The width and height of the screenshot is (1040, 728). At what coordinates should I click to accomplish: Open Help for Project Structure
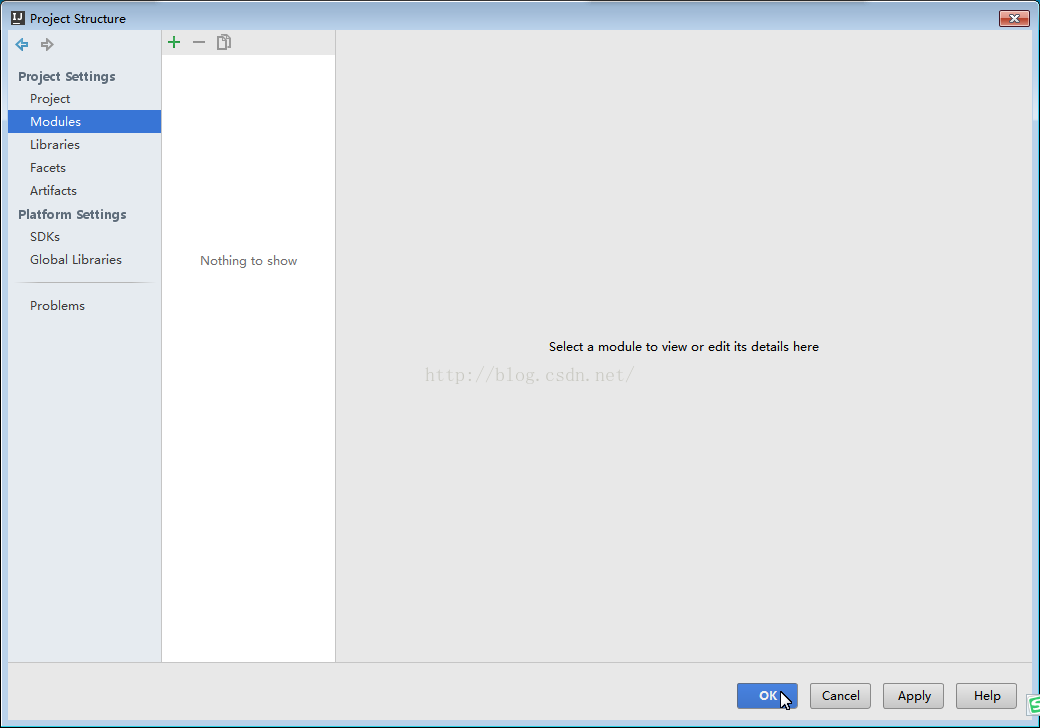click(x=986, y=696)
